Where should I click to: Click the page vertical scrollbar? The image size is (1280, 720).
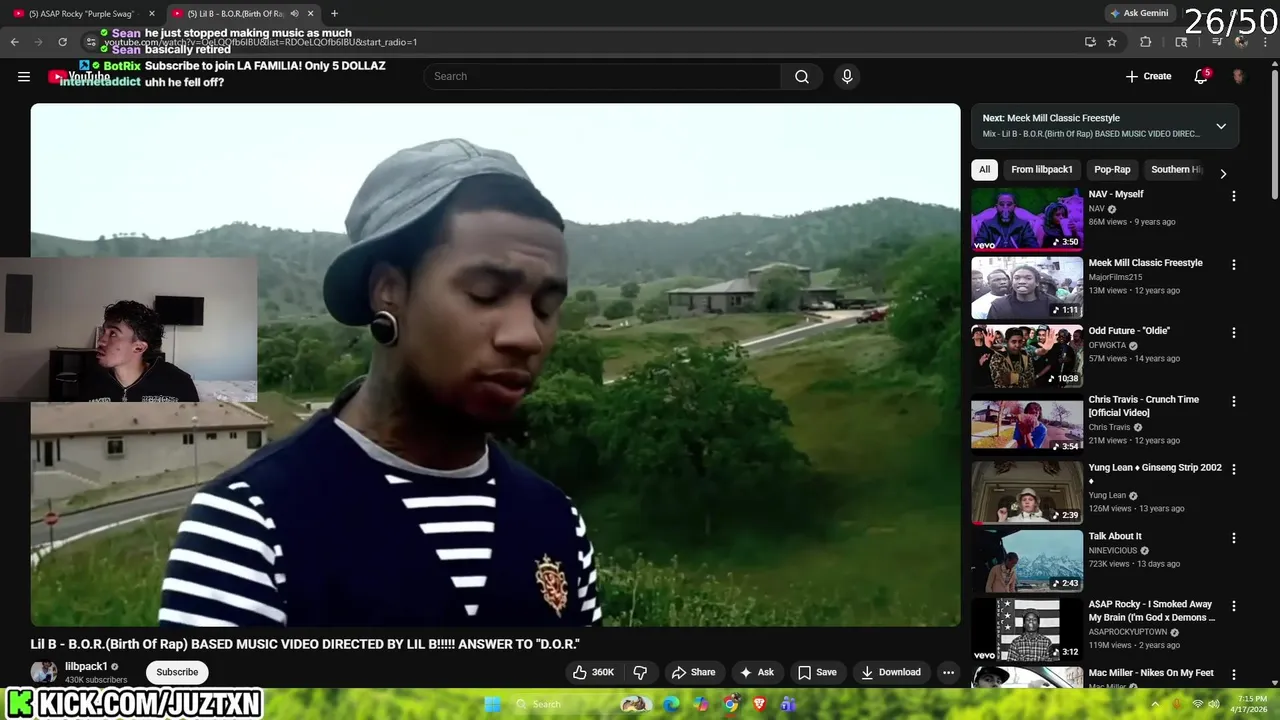pos(1274,130)
